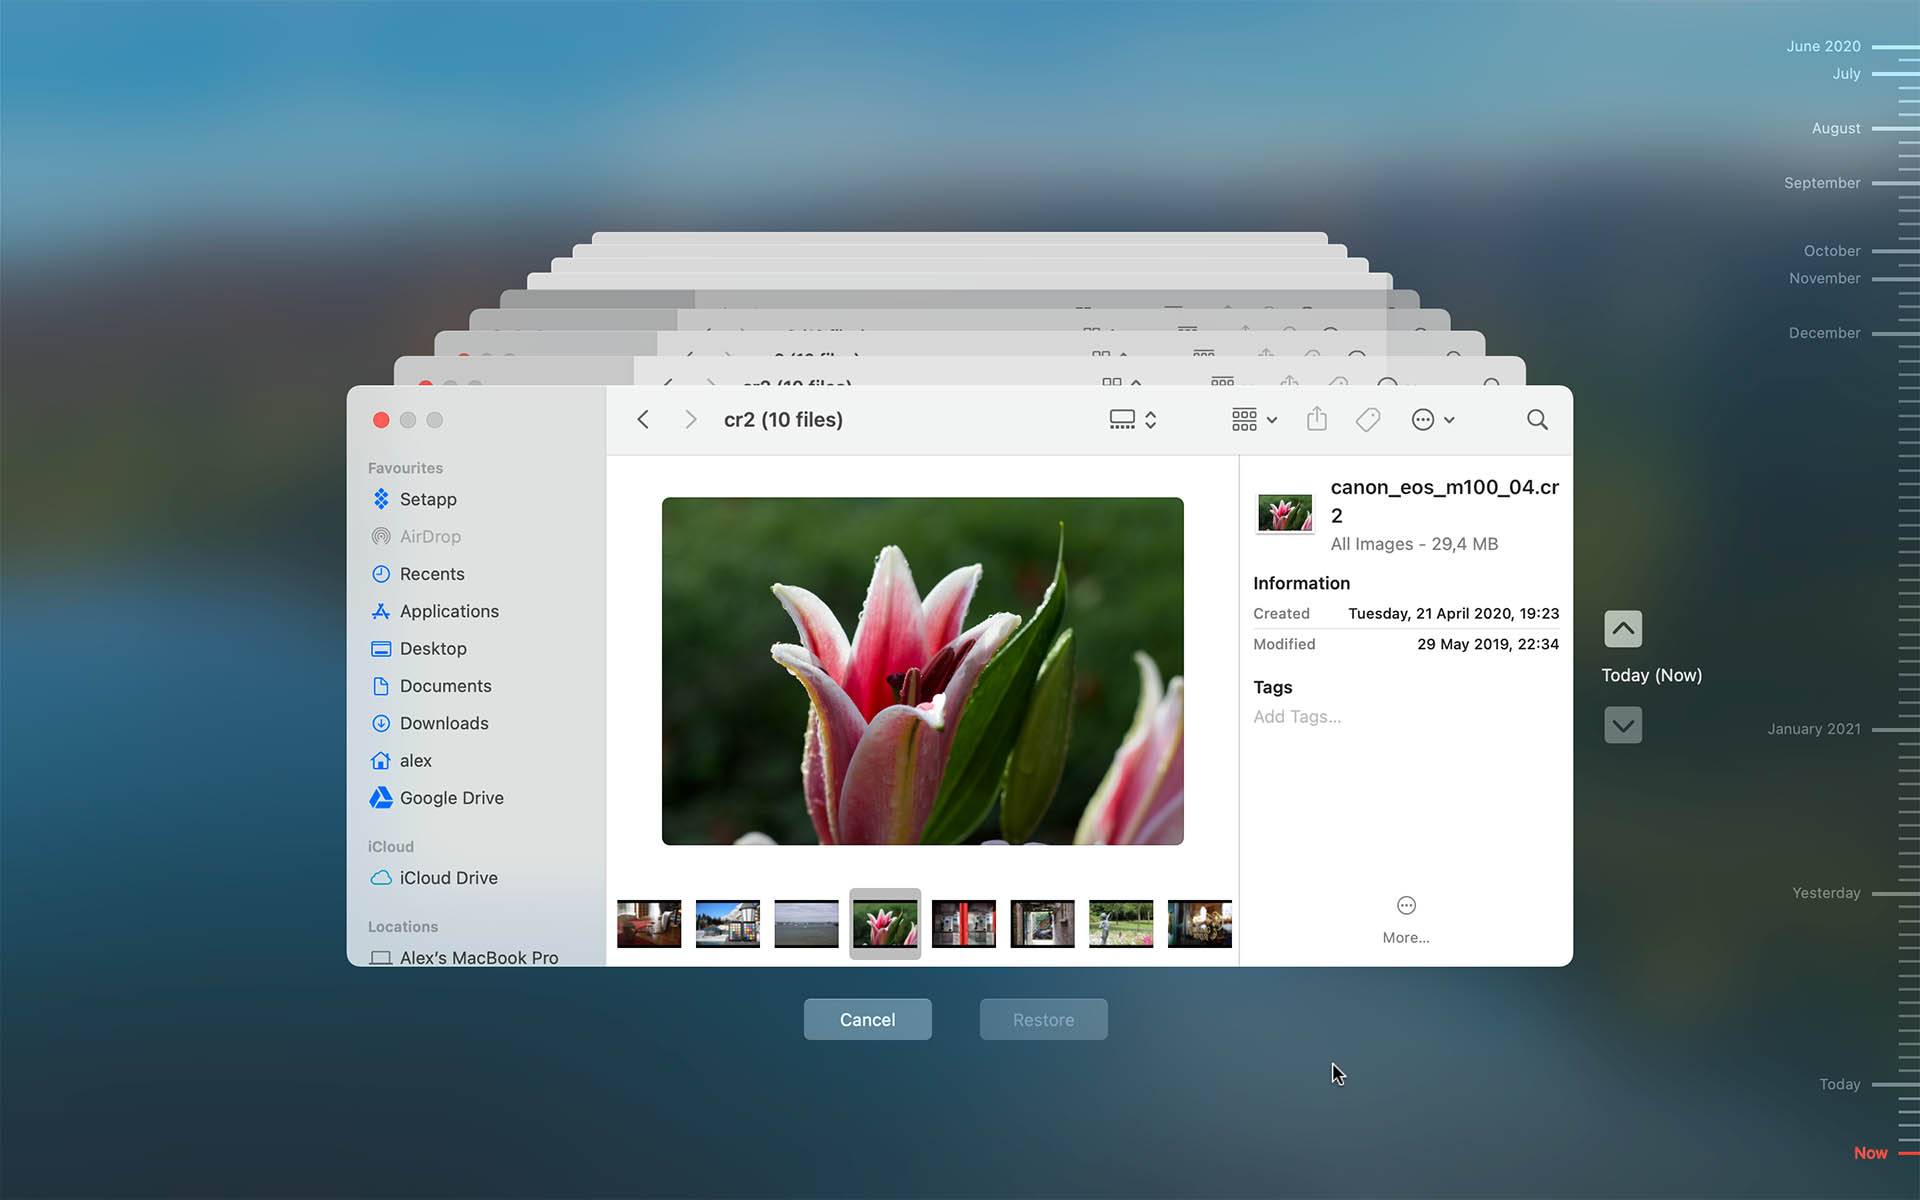This screenshot has height=1200, width=1920.
Task: Click the navigate back arrow icon
Action: click(x=644, y=419)
